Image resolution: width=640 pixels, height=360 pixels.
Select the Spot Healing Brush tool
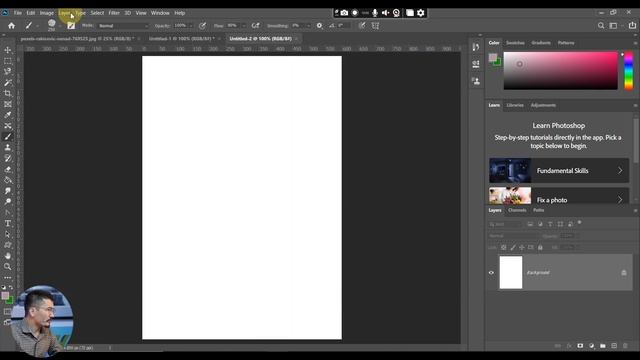click(8, 126)
